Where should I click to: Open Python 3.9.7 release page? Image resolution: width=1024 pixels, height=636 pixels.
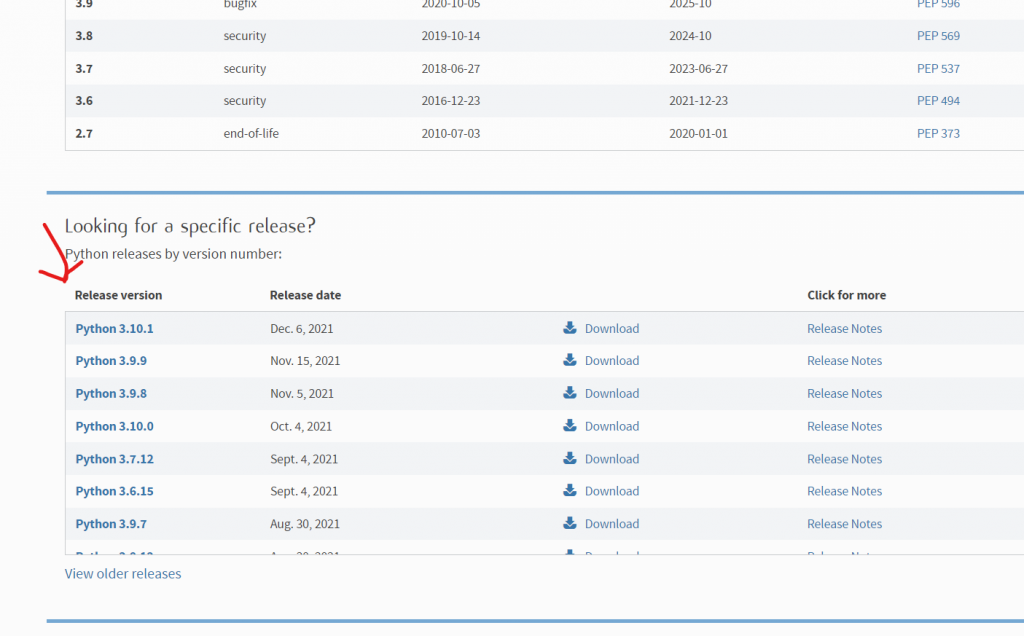(111, 524)
